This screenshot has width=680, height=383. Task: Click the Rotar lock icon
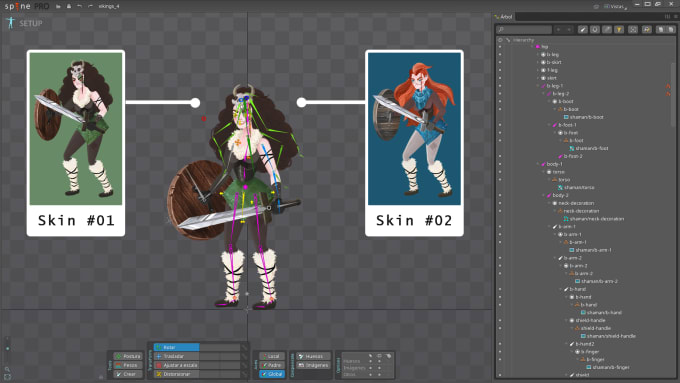pyautogui.click(x=245, y=347)
